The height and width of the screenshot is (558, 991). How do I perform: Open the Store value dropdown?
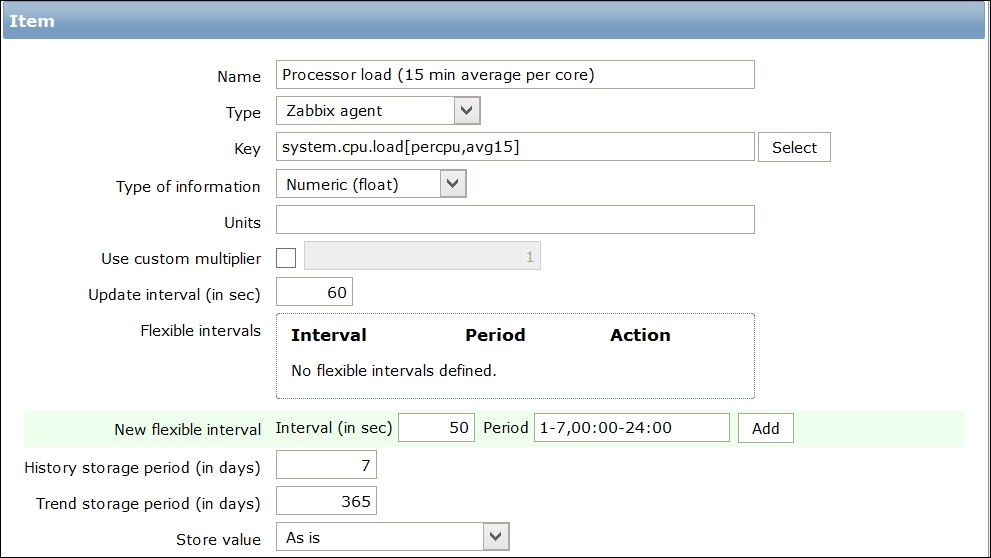(x=392, y=537)
